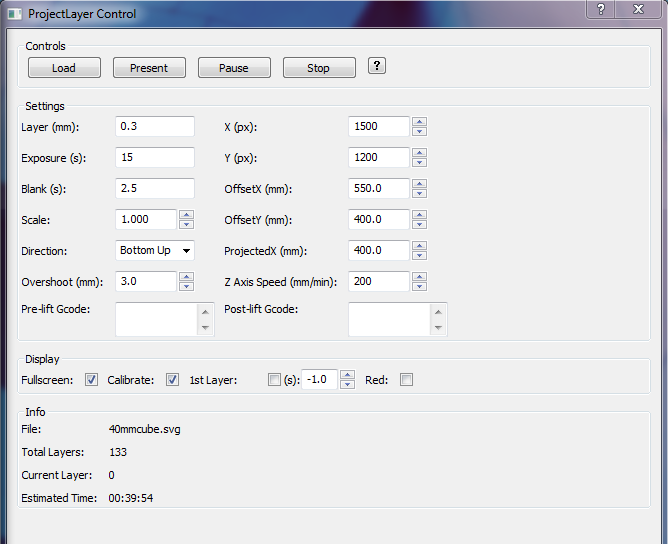Click the Stop button
Screen dimensions: 668x544
[318, 68]
